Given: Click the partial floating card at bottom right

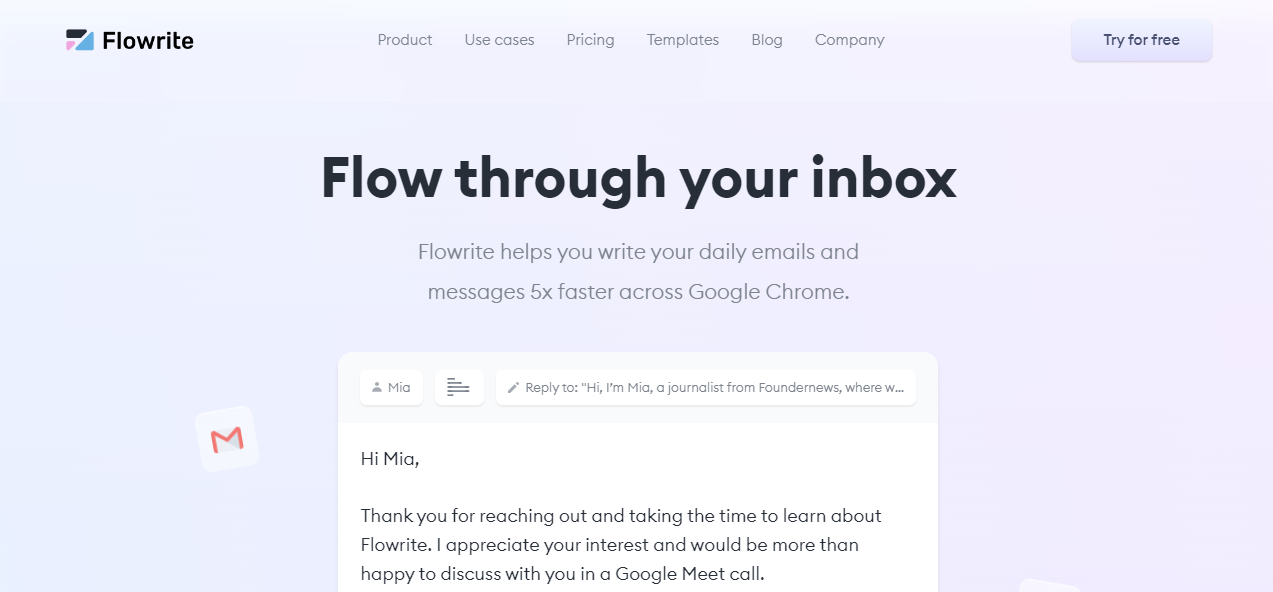Looking at the screenshot, I should point(1048,585).
